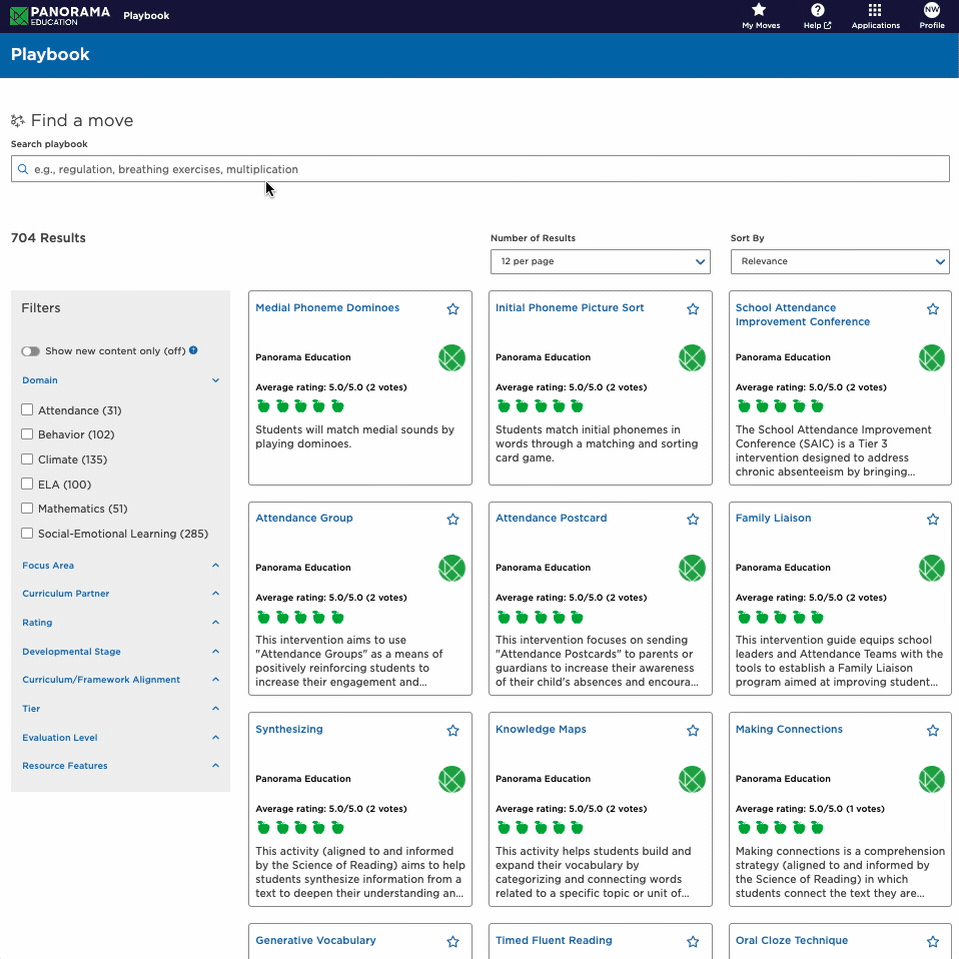Expand the Developmental Stage filter section

[120, 651]
